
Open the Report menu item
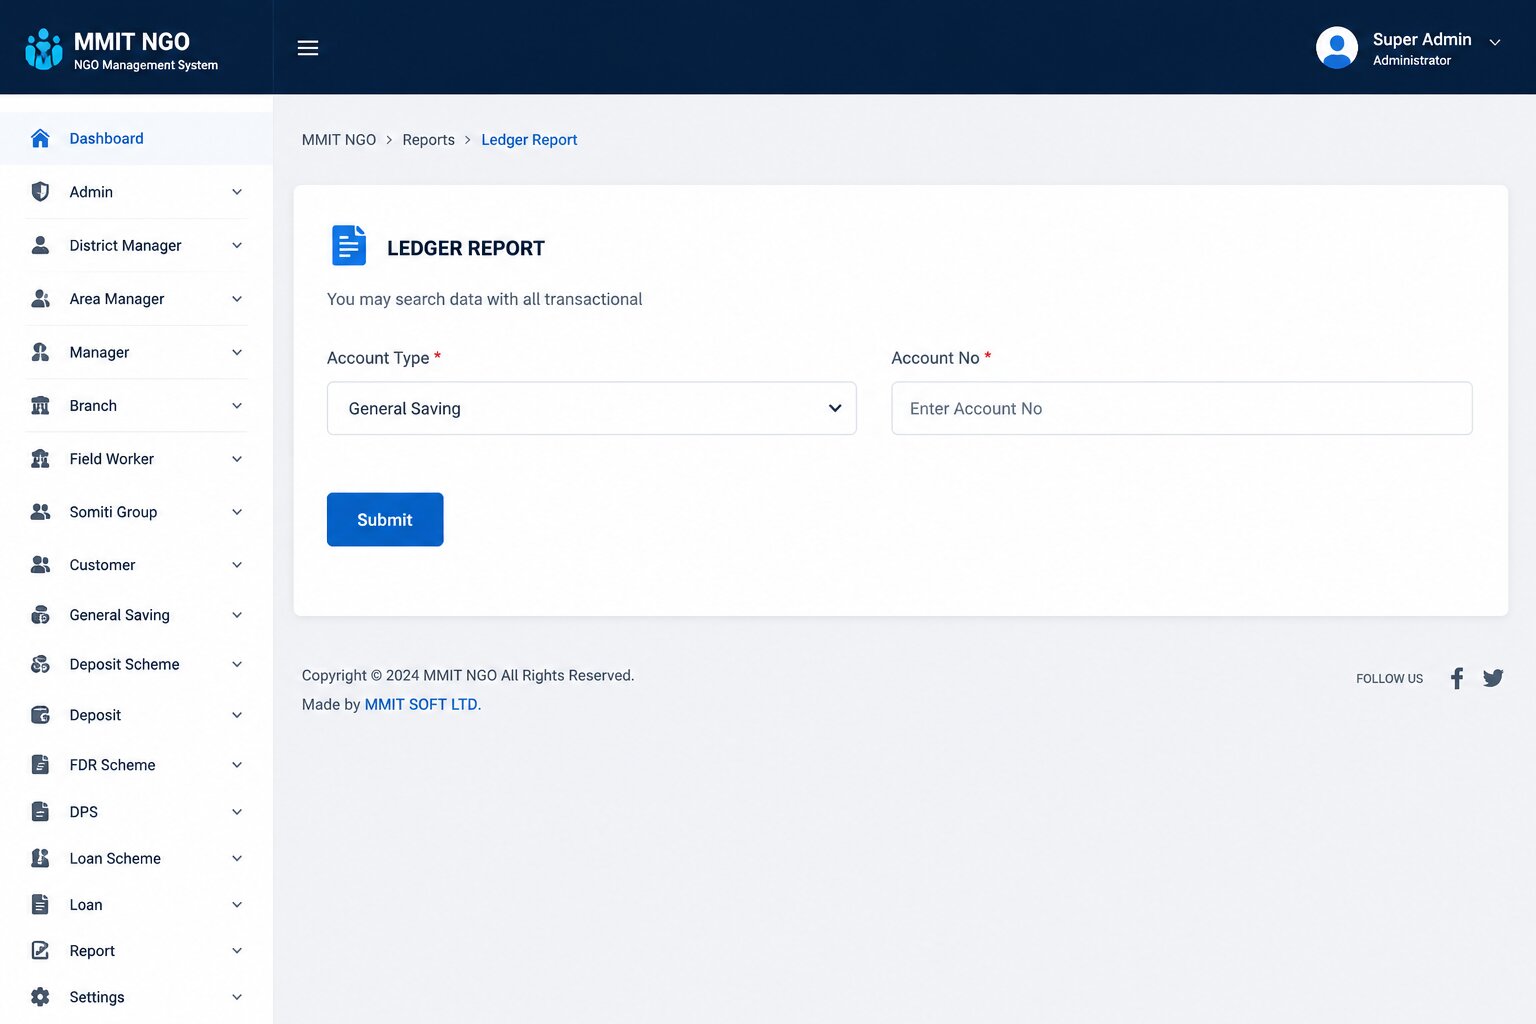[137, 951]
